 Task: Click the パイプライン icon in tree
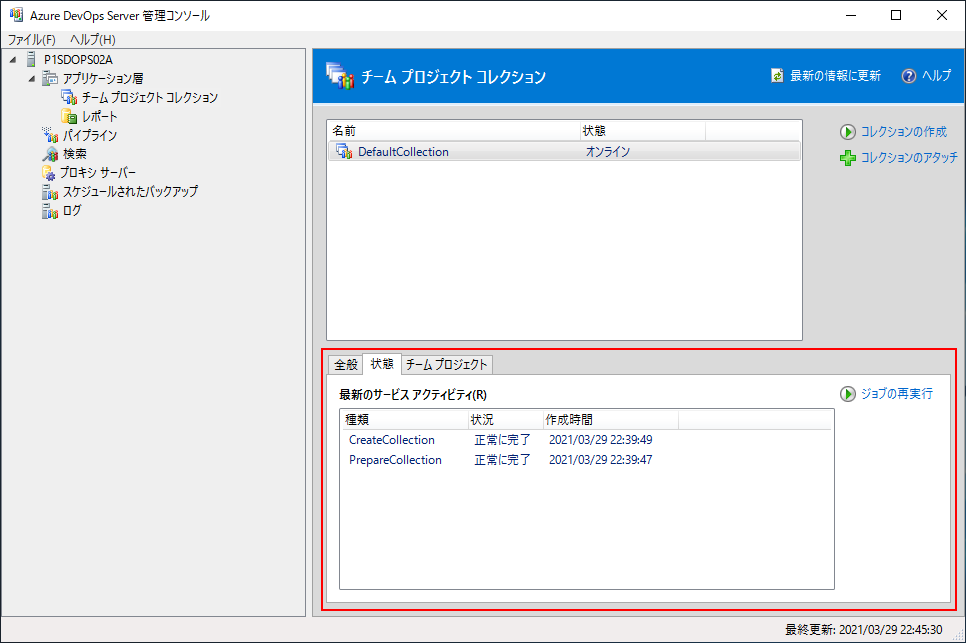pos(51,136)
